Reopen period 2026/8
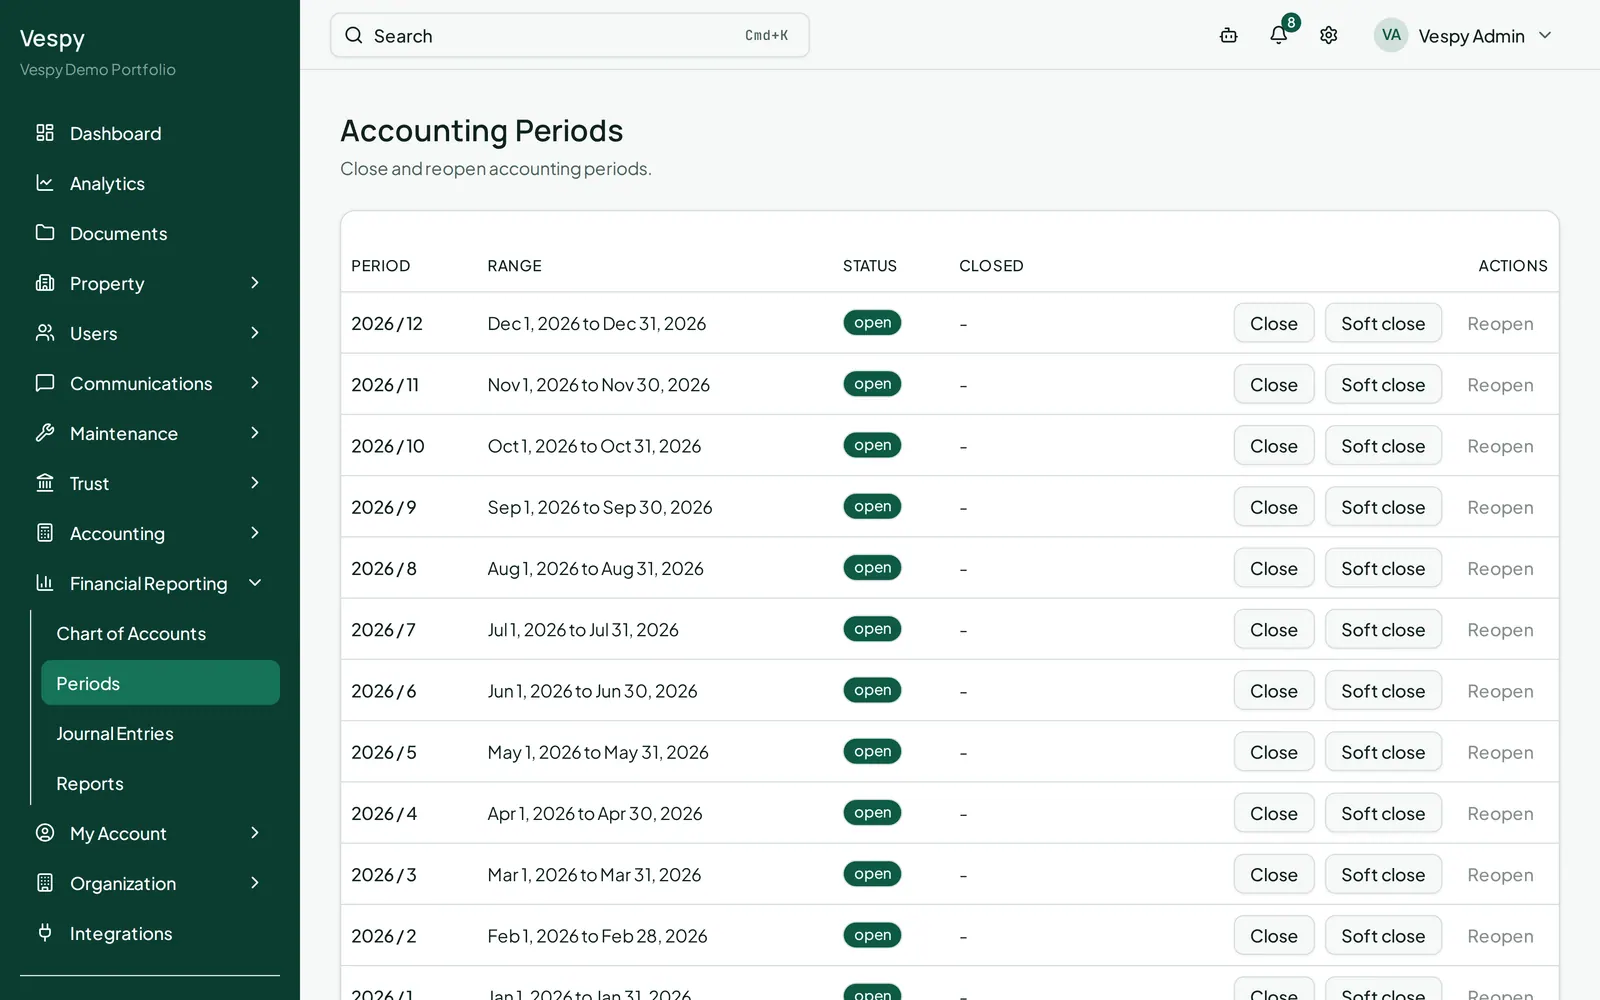 click(1500, 569)
